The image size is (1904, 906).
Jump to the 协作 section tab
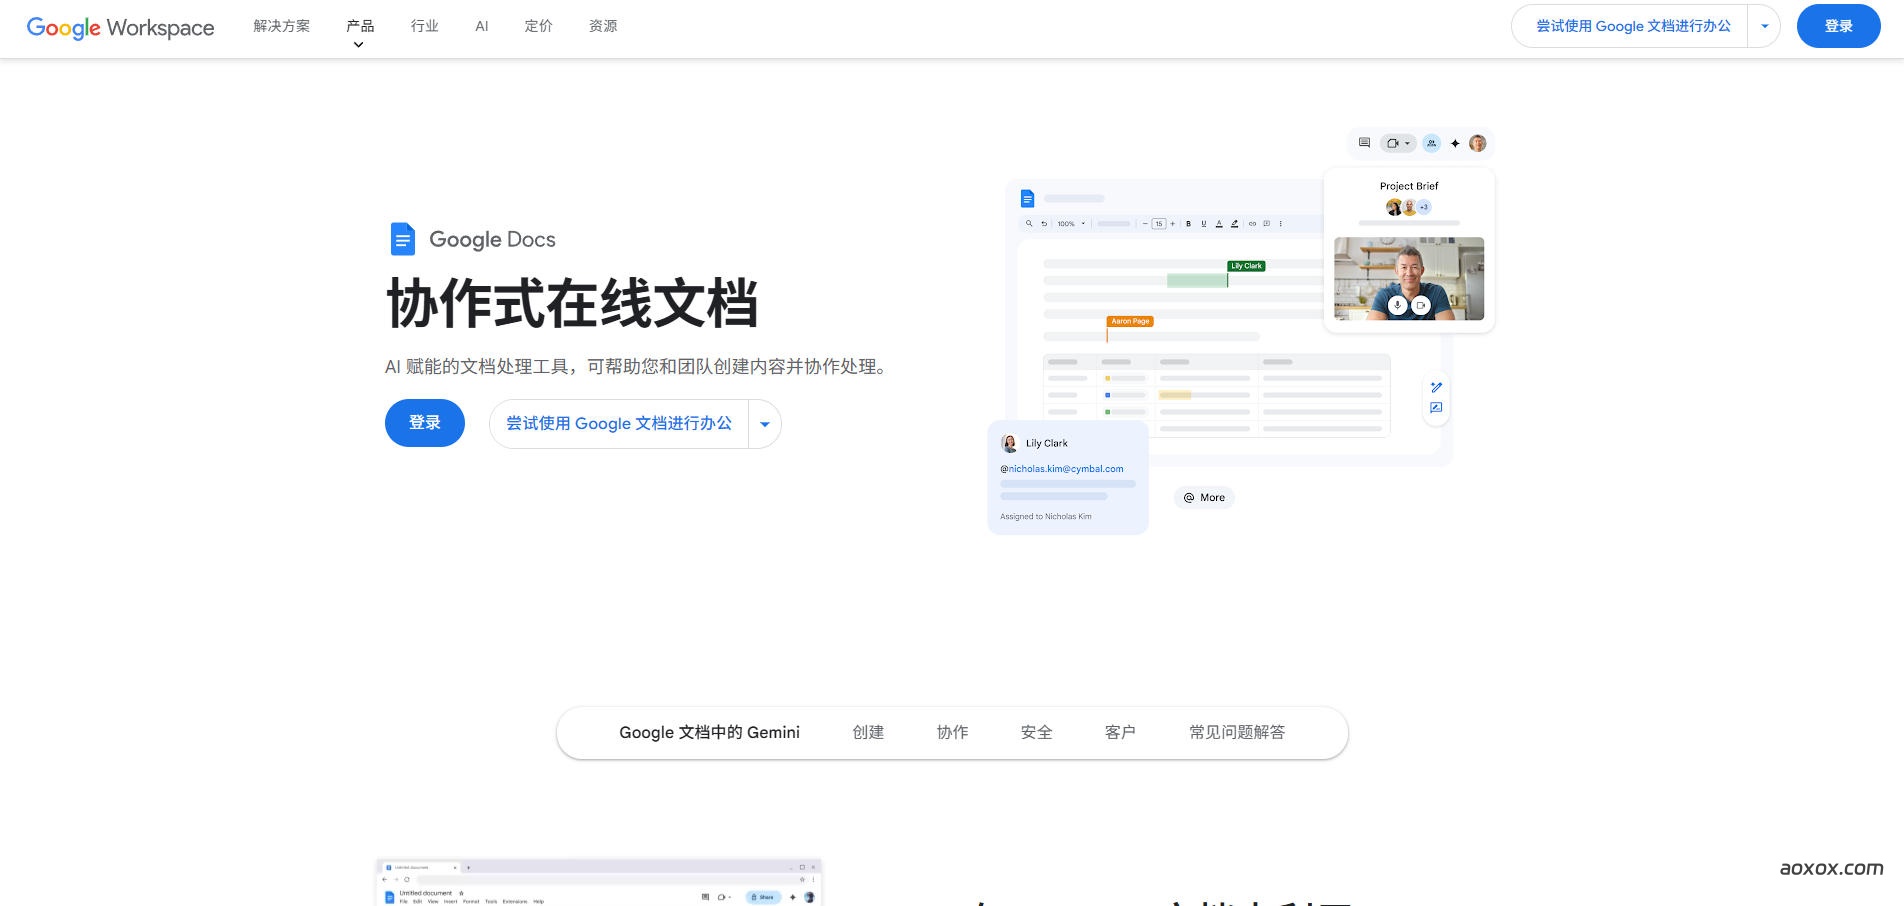tap(952, 732)
